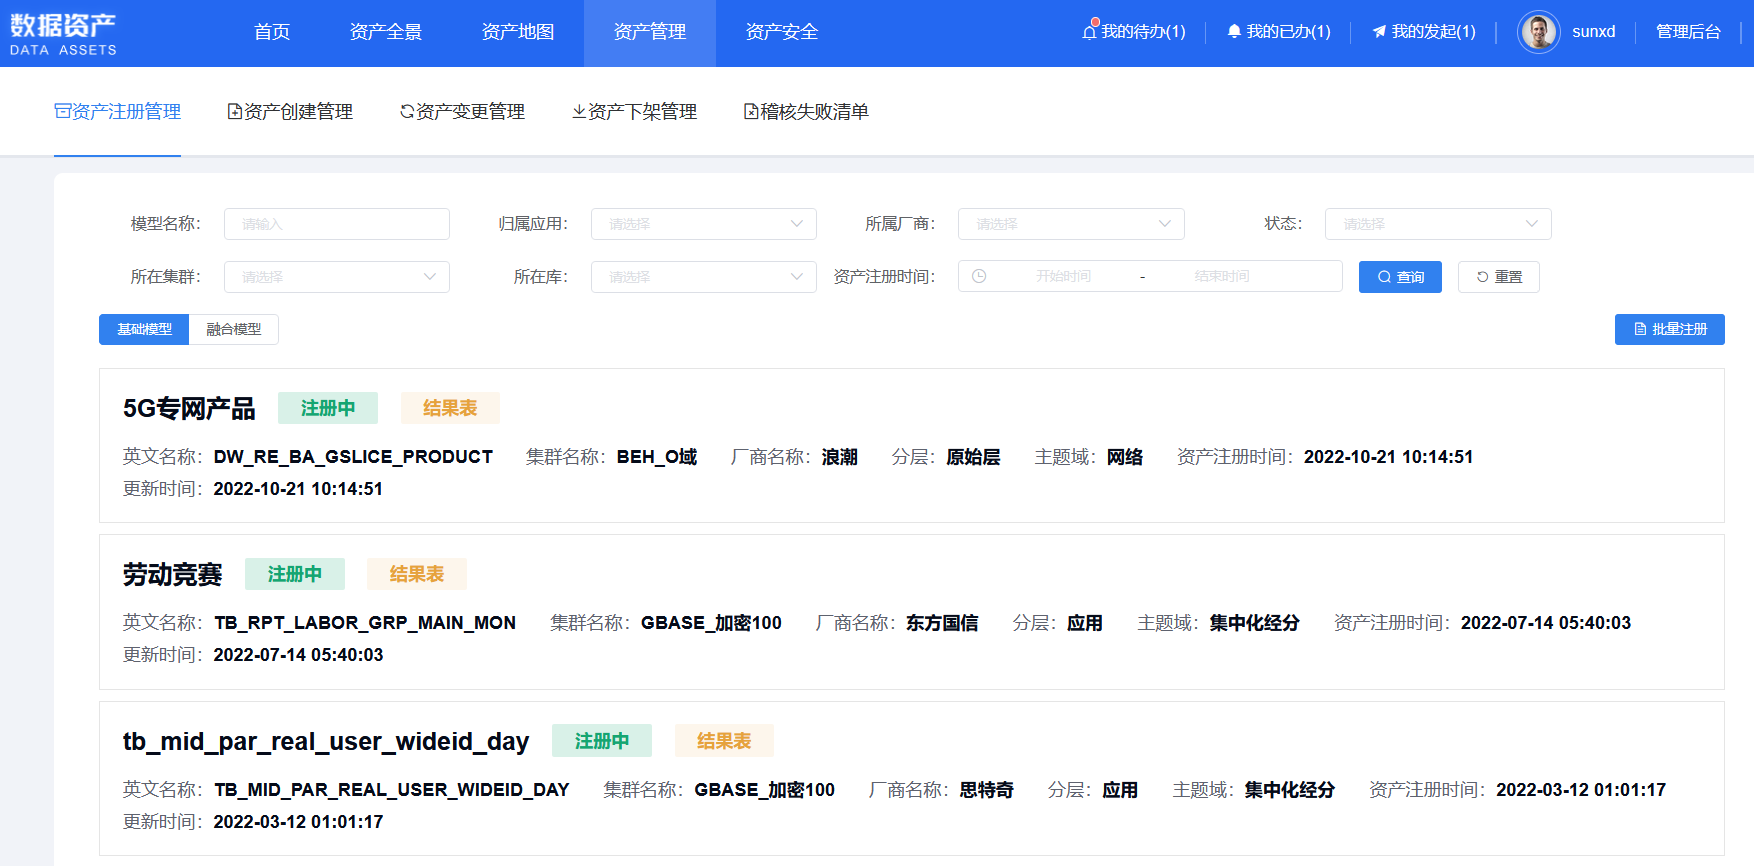Expand the 归属应用 dropdown
Screen dimensions: 1754x866
[704, 224]
